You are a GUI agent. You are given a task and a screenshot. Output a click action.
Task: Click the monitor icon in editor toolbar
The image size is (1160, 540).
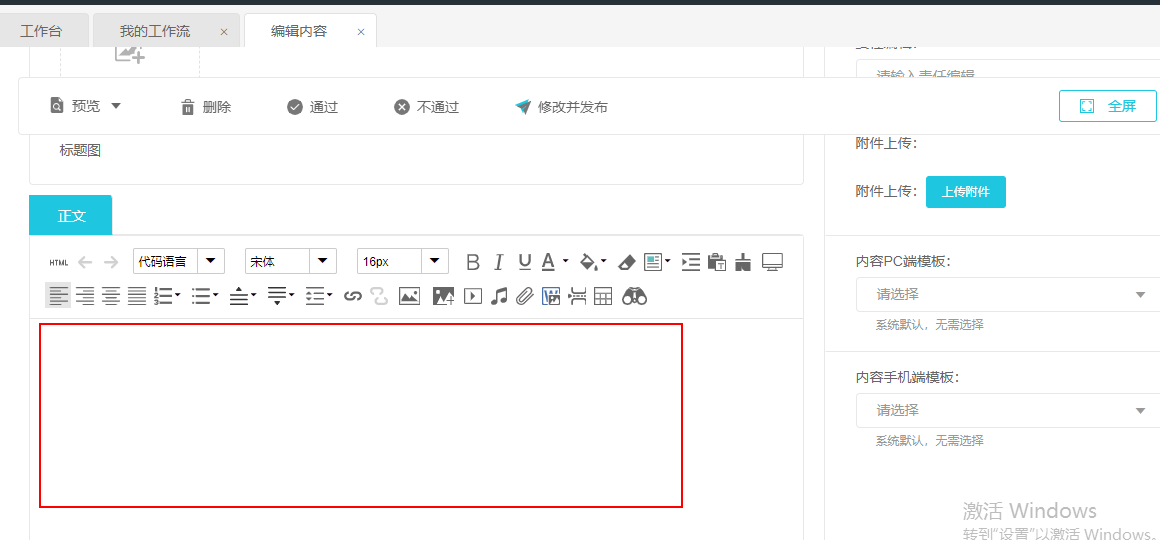(772, 262)
